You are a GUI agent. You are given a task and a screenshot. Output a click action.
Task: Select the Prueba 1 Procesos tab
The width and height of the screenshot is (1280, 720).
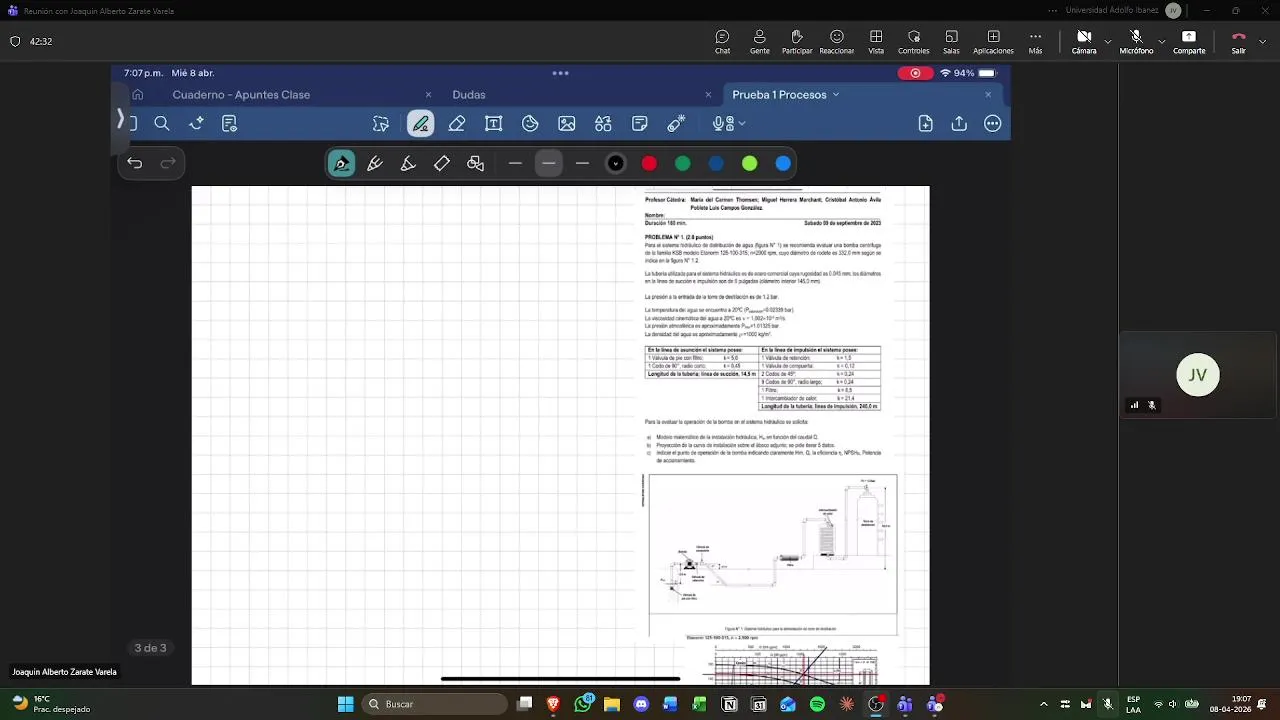(x=779, y=95)
